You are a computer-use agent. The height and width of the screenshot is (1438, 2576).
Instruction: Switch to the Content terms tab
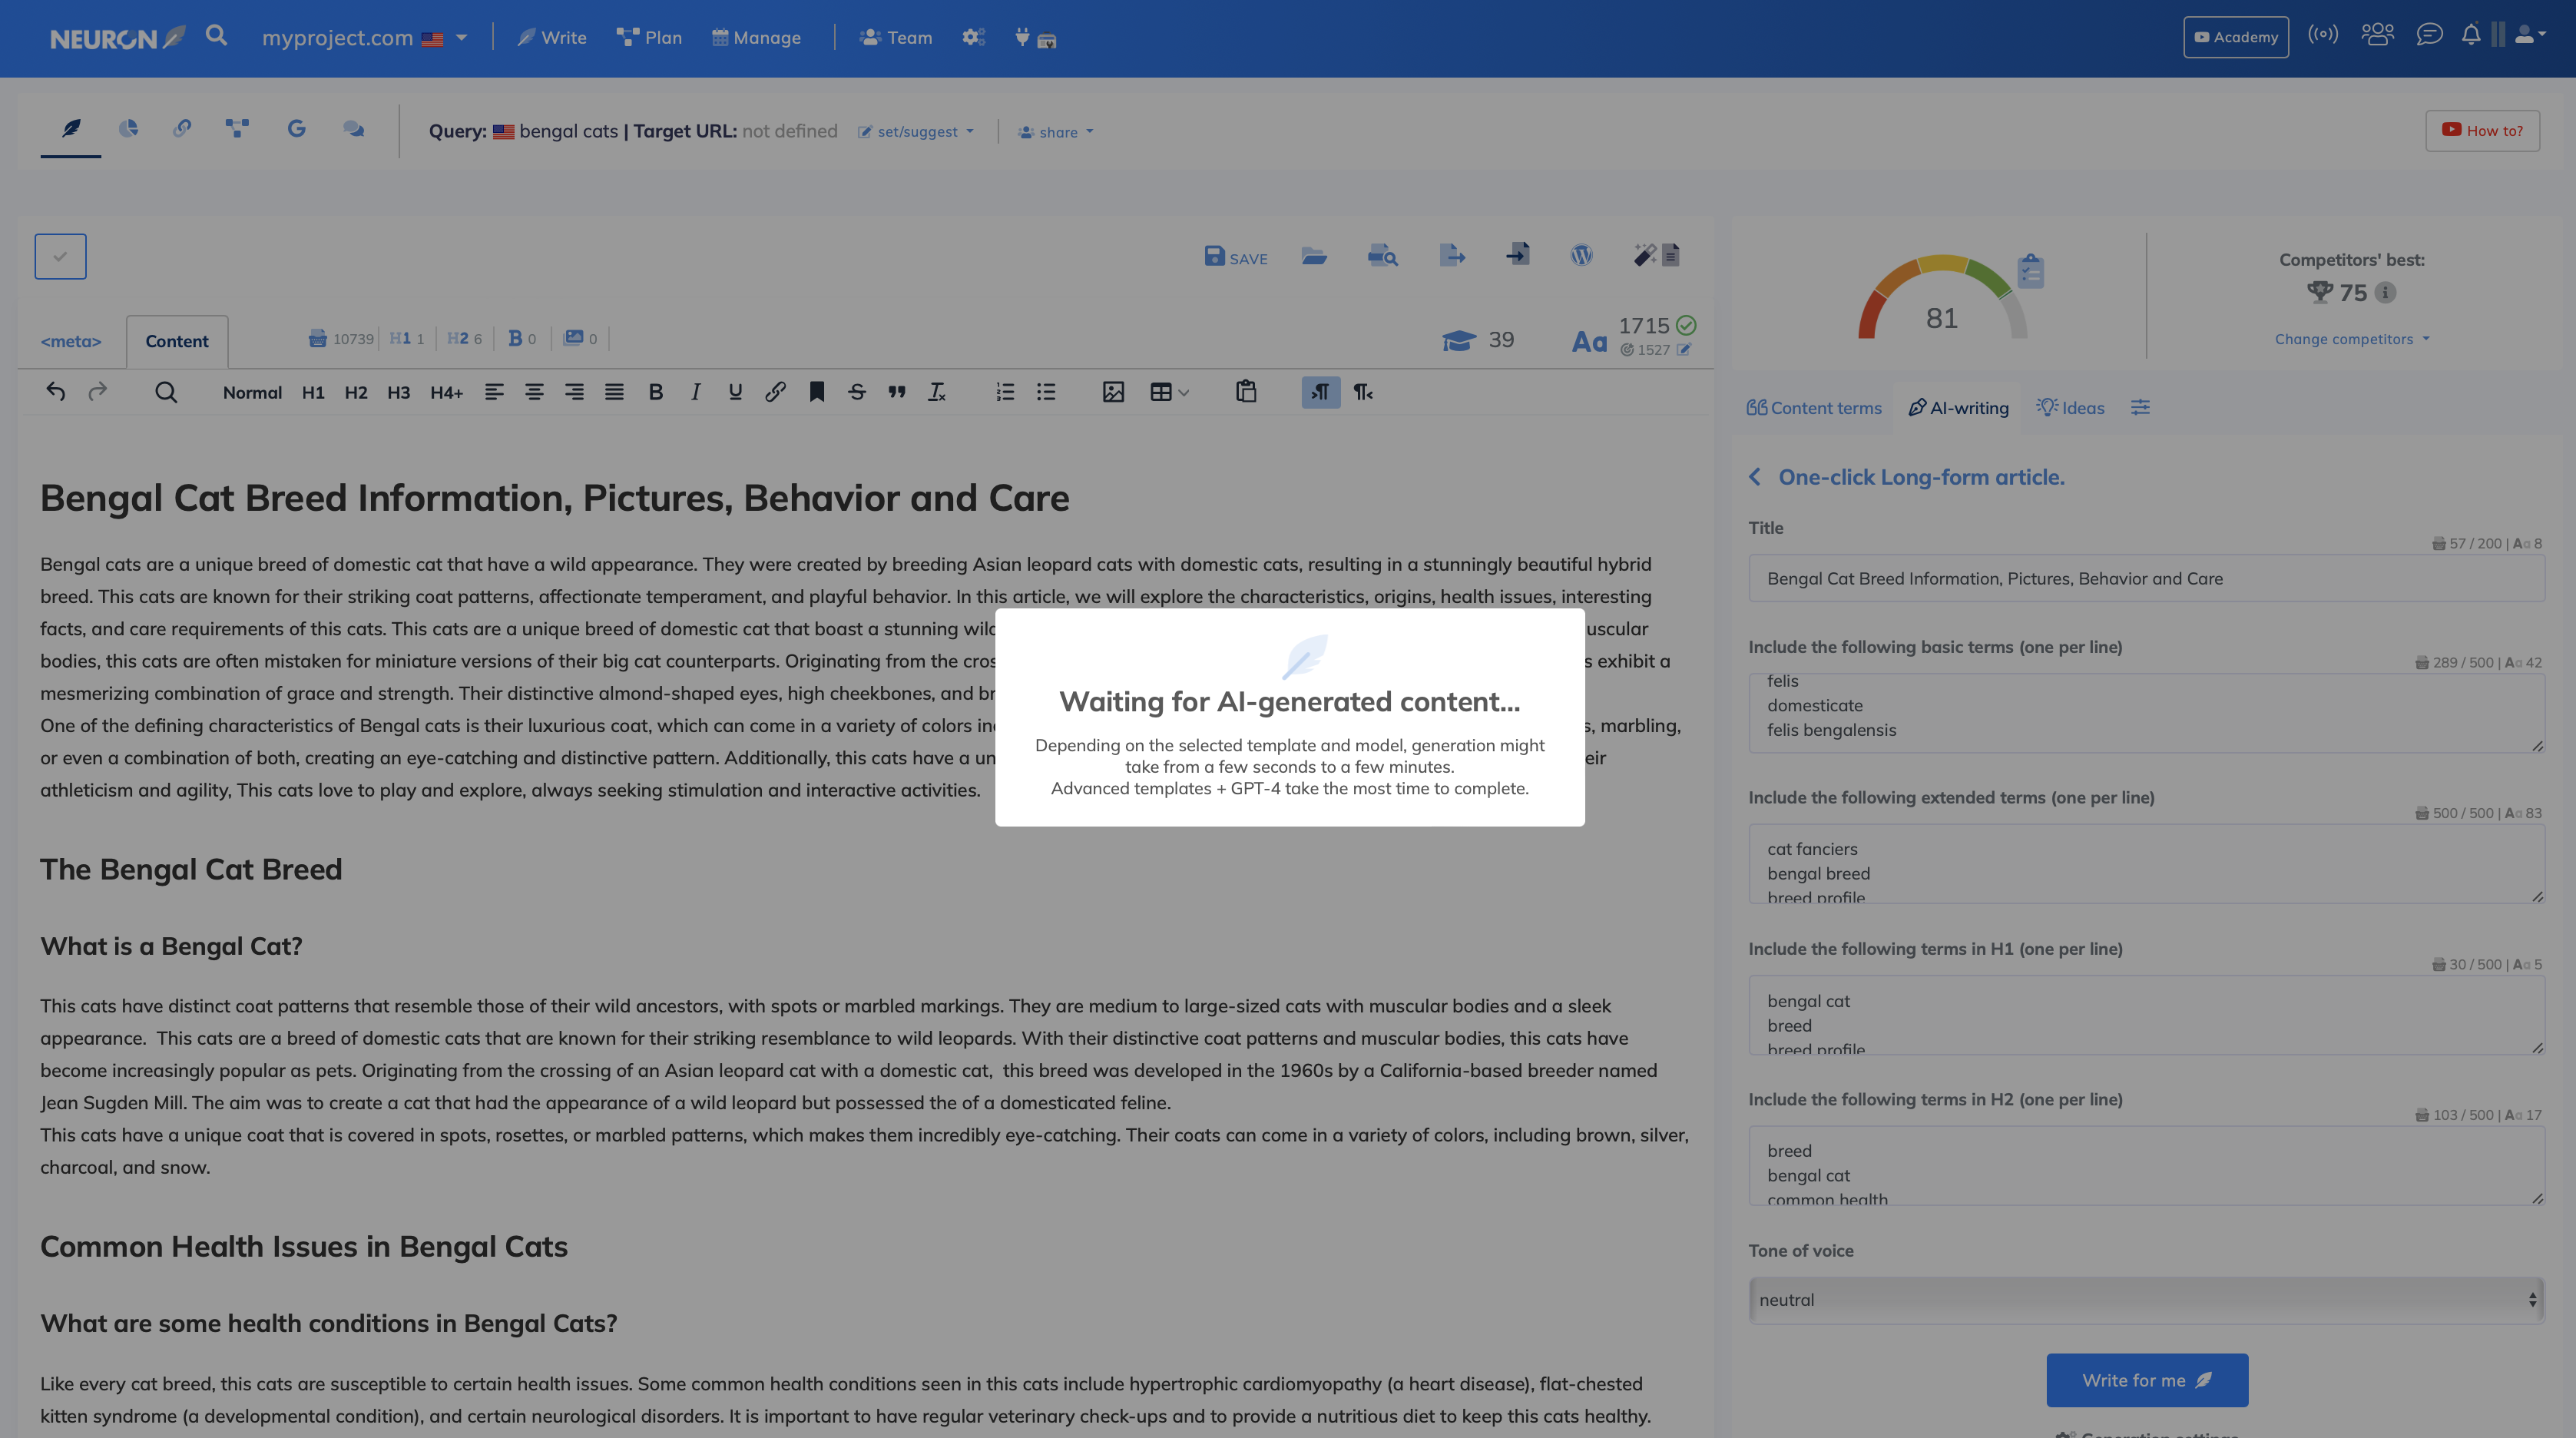coord(1814,408)
